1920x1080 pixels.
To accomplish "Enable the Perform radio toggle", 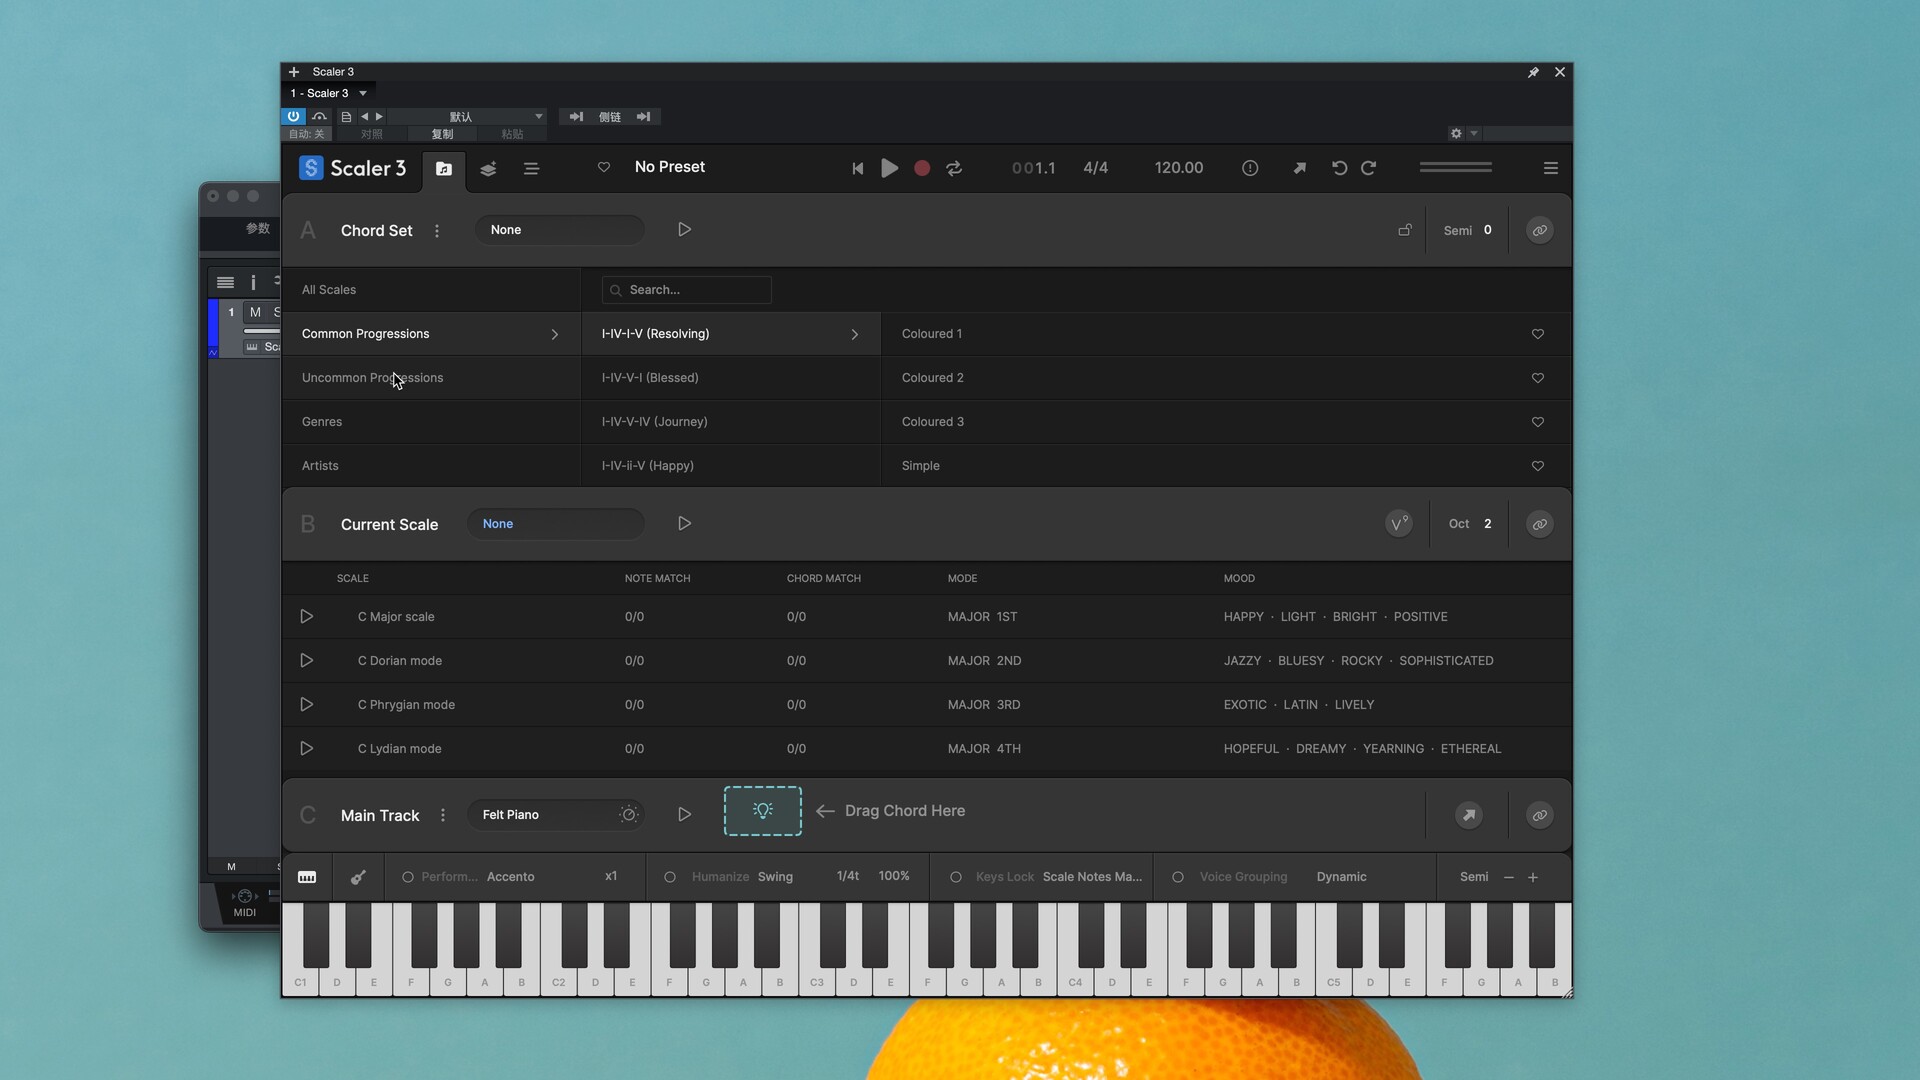I will 408,877.
